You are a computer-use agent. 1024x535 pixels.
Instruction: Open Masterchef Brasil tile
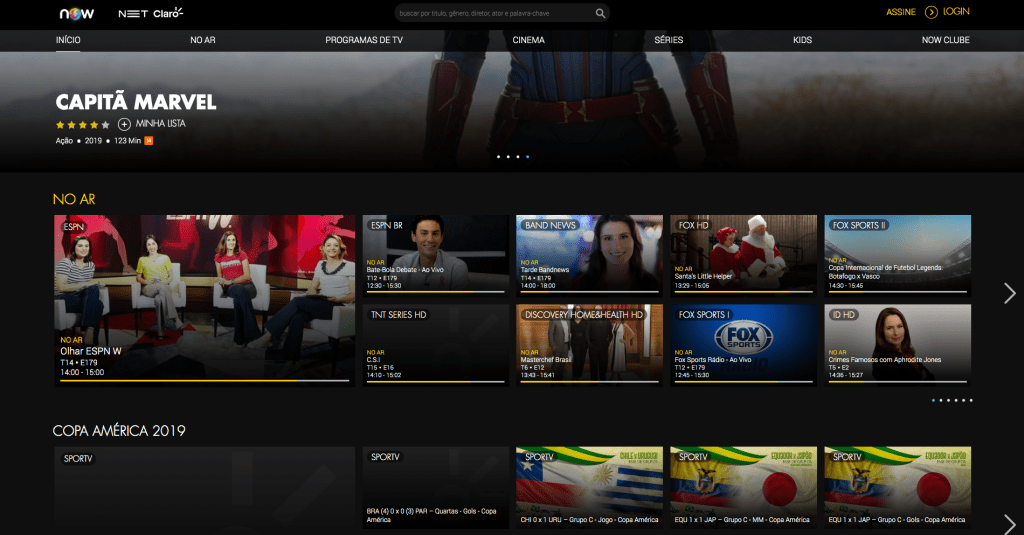[589, 346]
